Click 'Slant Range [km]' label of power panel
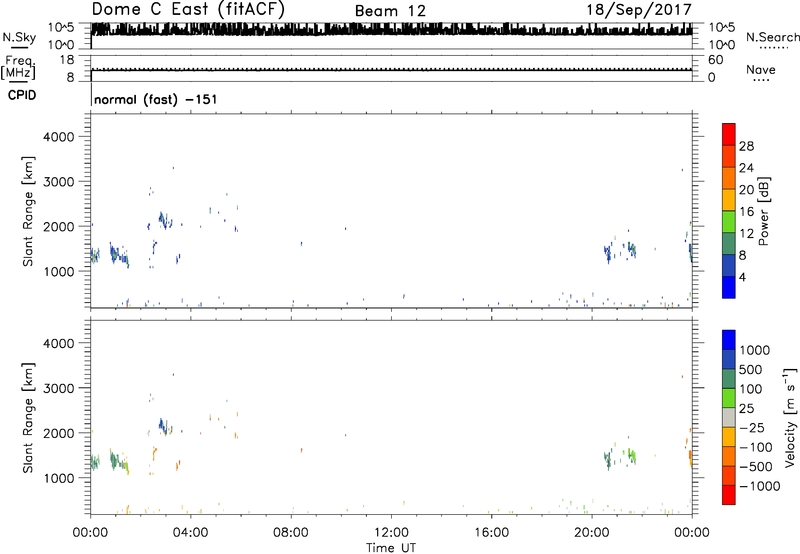 [x=28, y=211]
